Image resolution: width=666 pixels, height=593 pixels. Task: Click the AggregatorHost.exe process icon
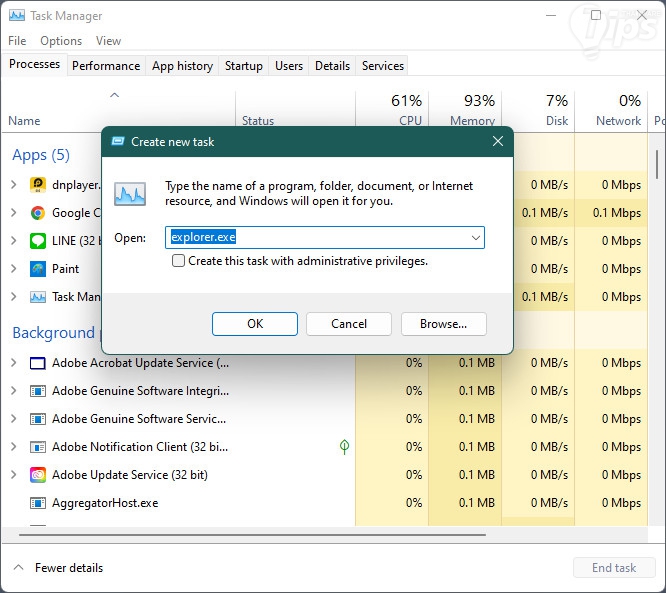click(38, 503)
